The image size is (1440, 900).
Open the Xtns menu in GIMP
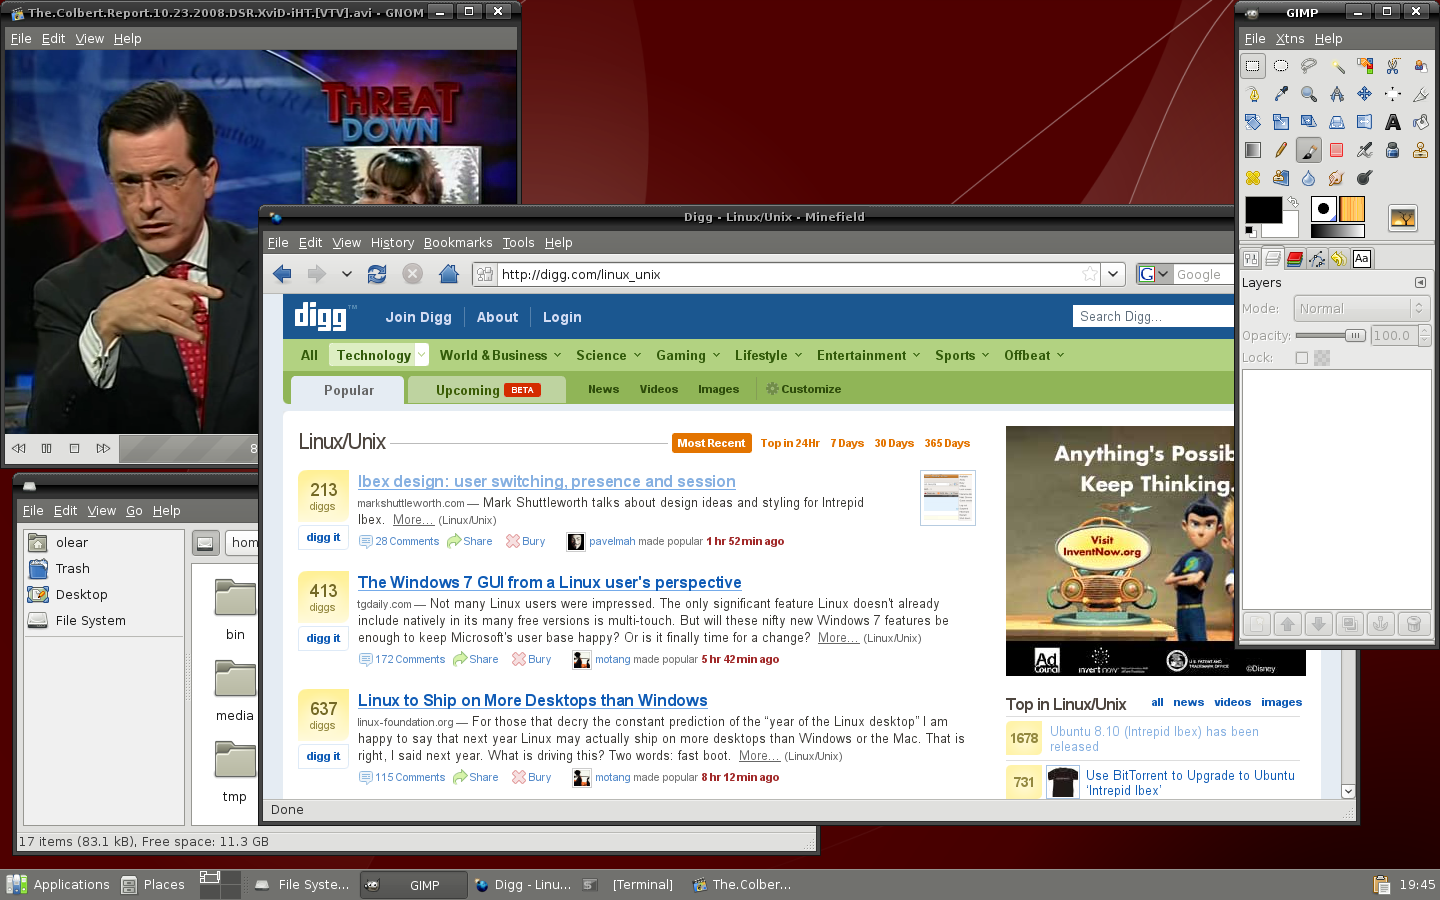1290,39
